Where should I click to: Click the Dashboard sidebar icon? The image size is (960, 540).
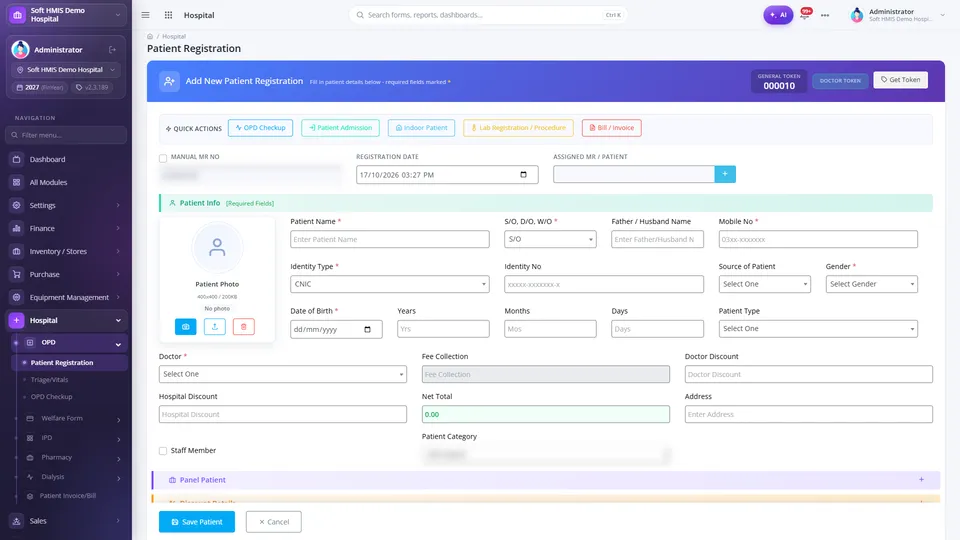coord(17,159)
